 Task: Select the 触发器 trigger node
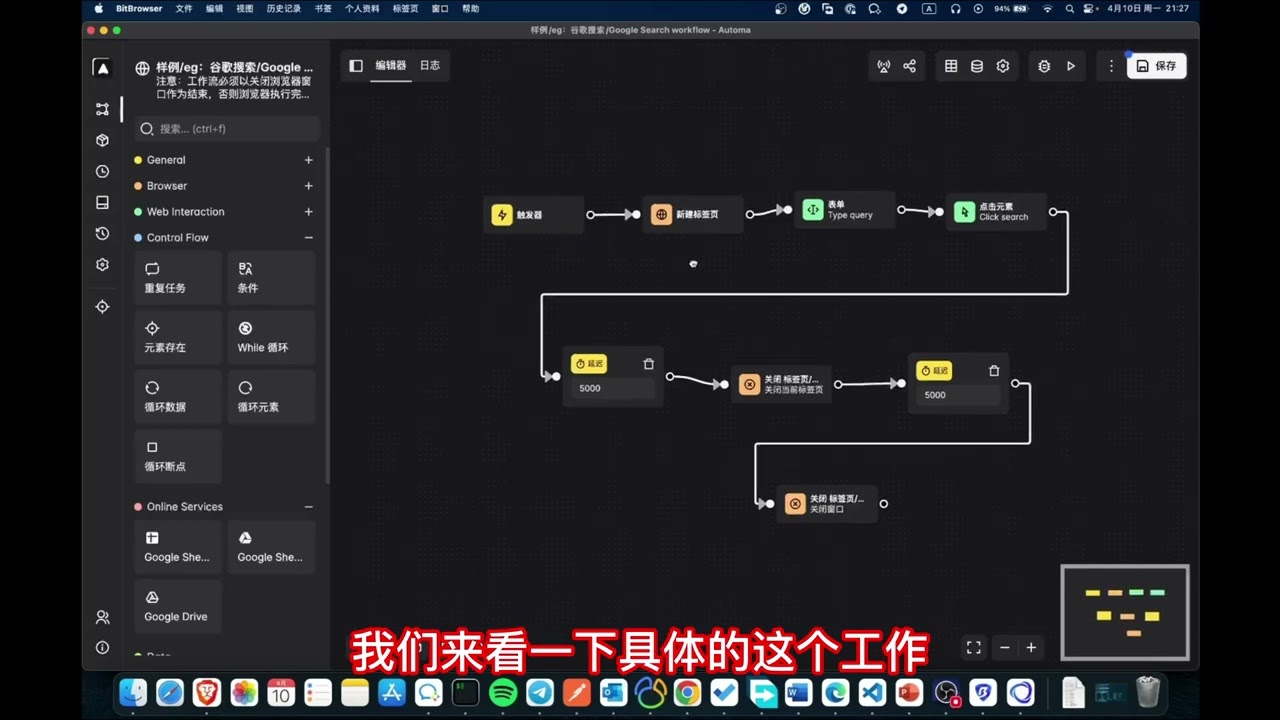coord(533,214)
